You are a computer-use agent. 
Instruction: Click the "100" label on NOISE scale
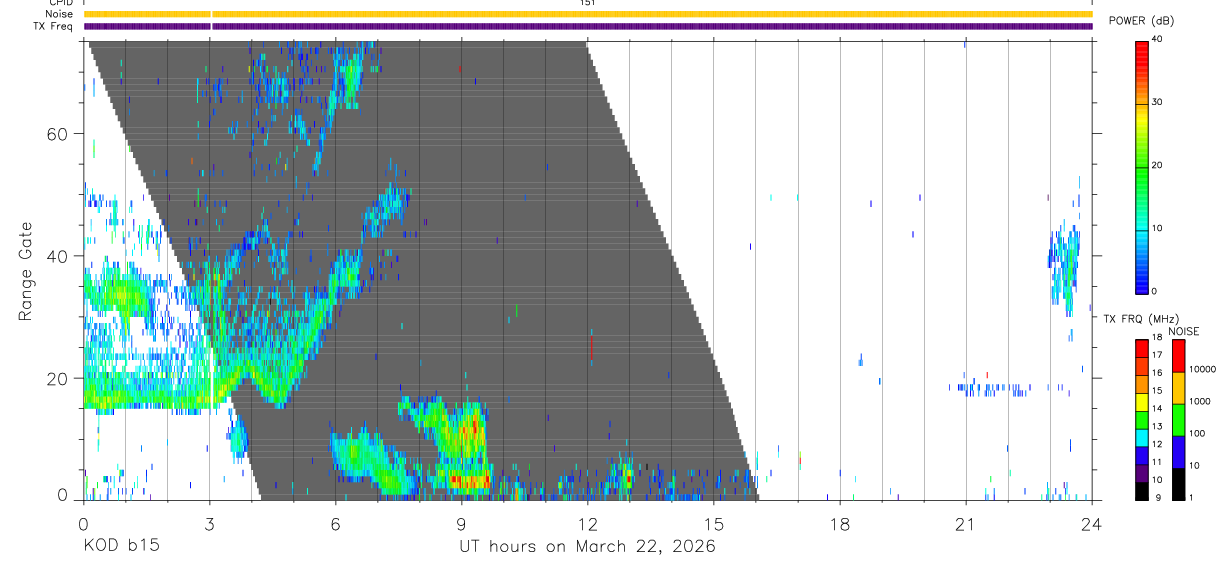(x=1197, y=433)
